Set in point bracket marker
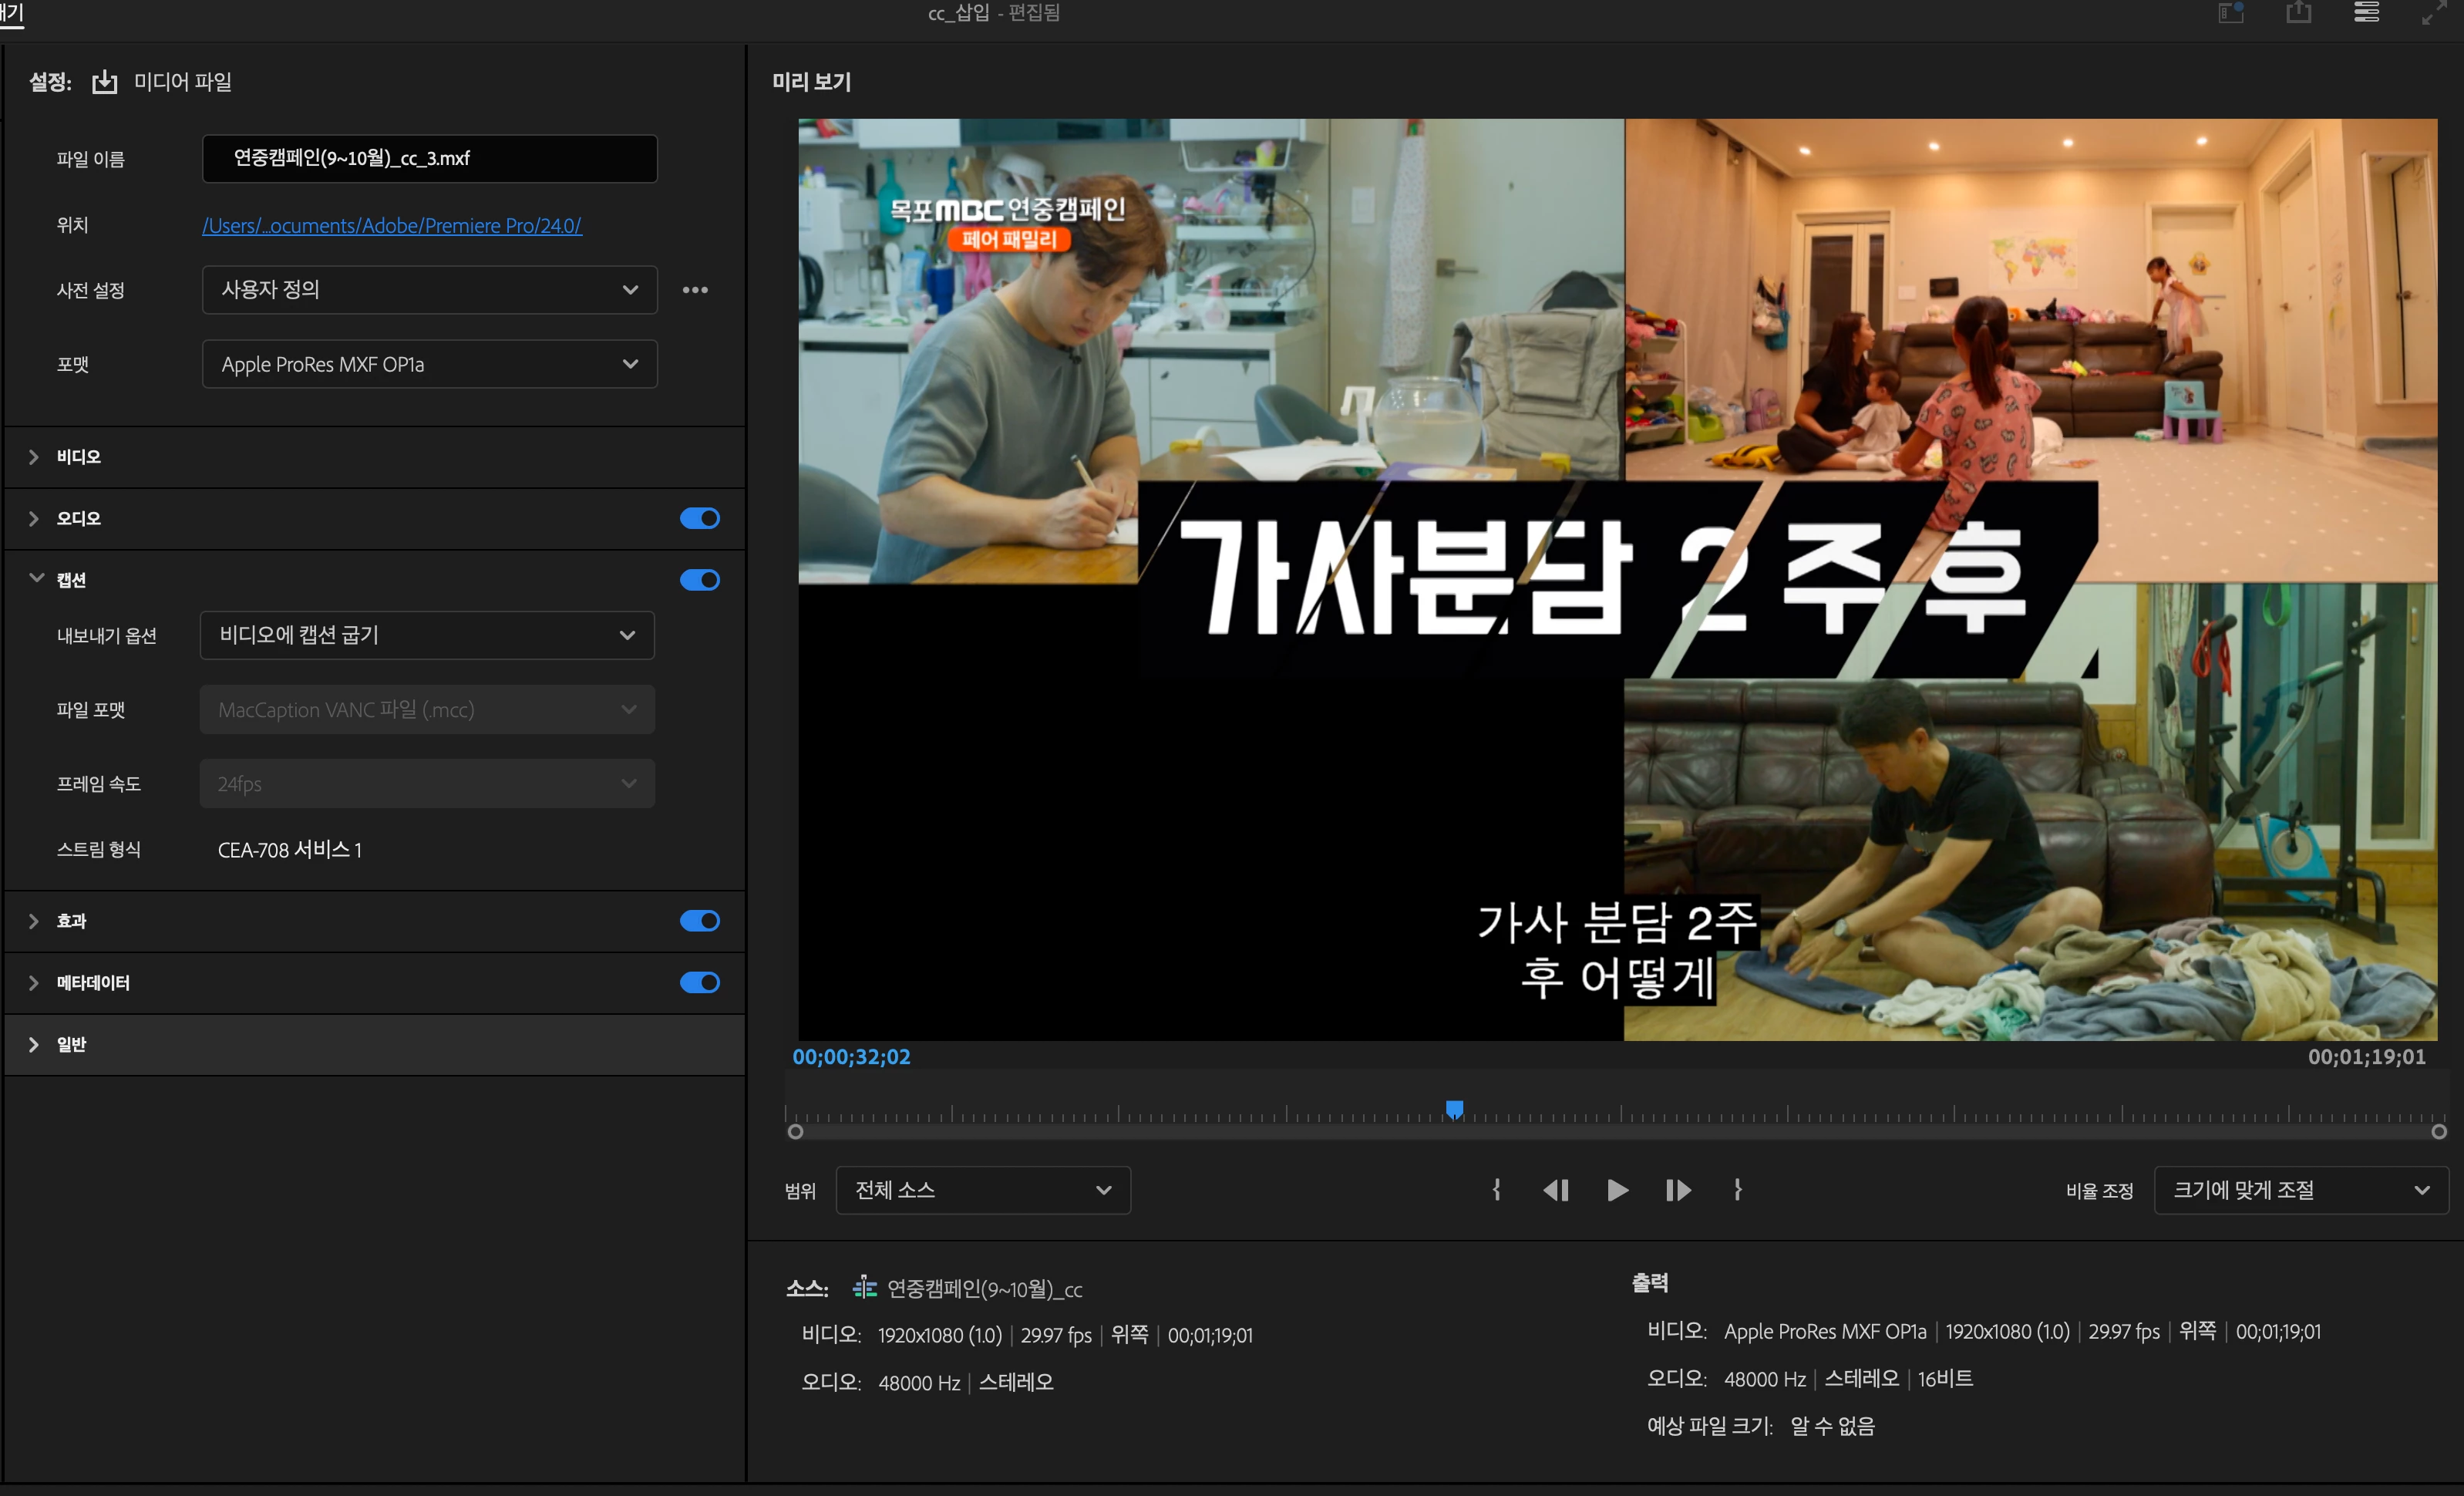Viewport: 2464px width, 1496px height. (1497, 1190)
